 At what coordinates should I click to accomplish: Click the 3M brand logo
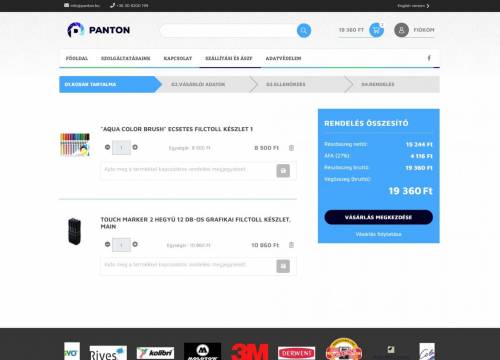pos(249,352)
